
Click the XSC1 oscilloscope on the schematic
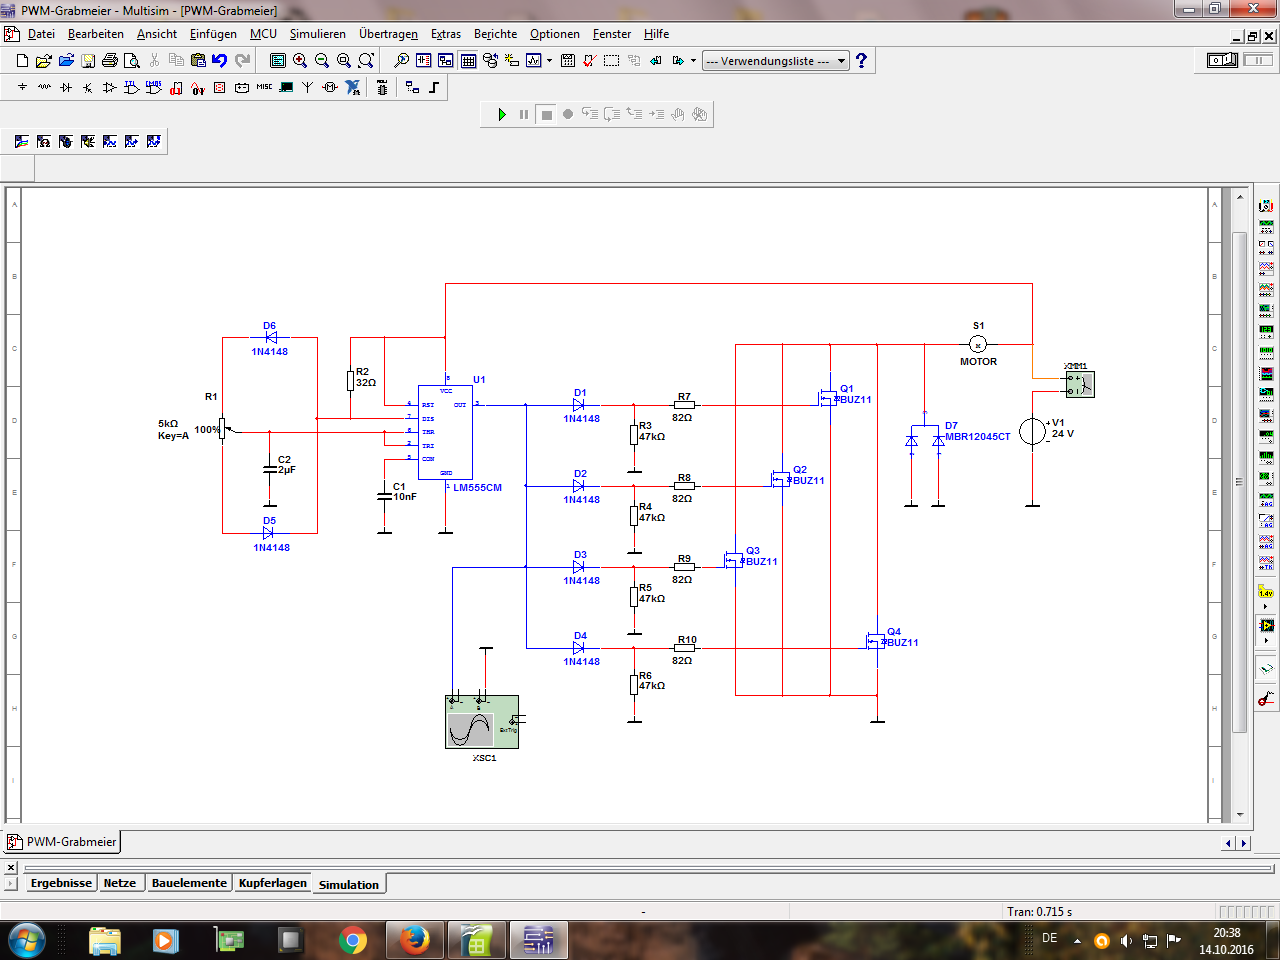pos(482,722)
